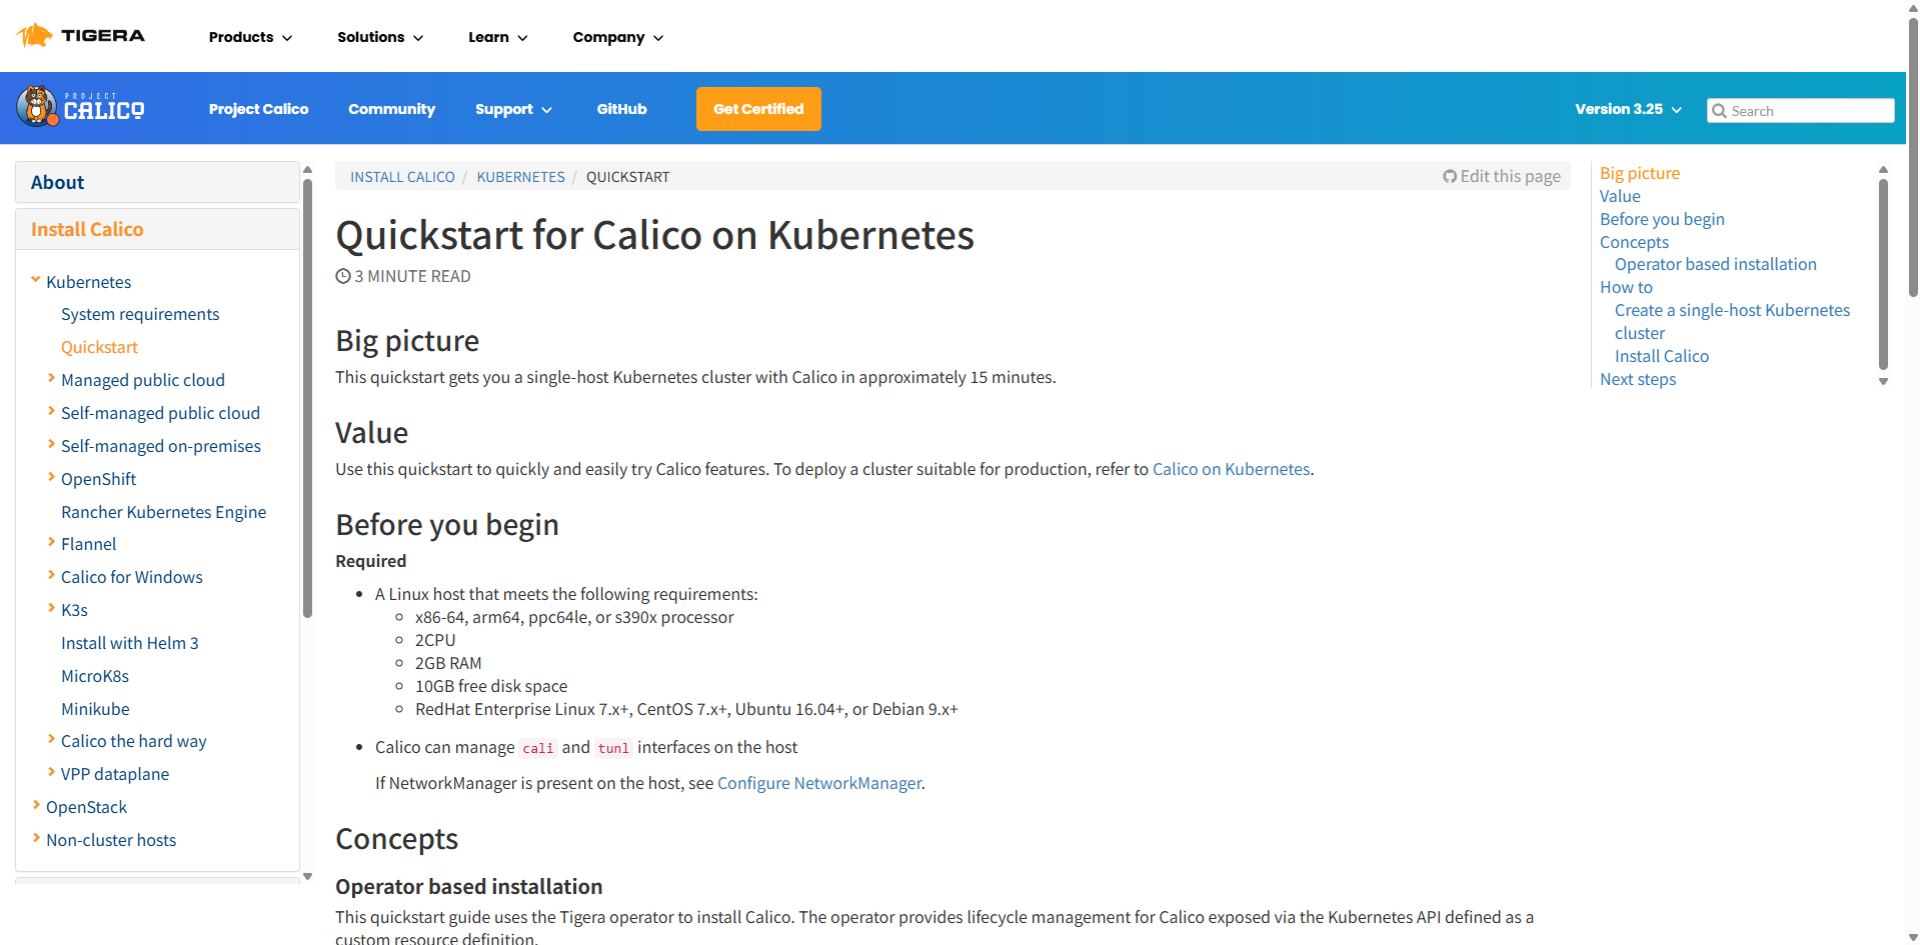Jump to Before you begin in contents
Image resolution: width=1920 pixels, height=945 pixels.
(x=1662, y=219)
